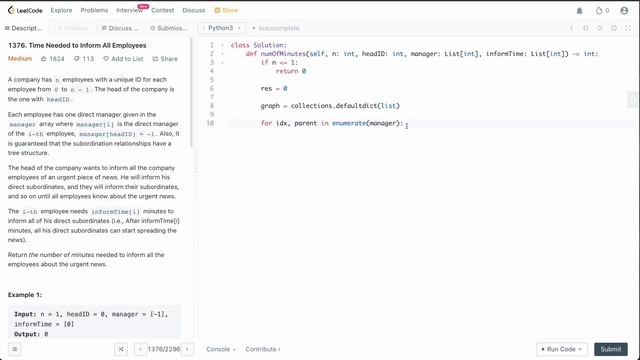Toggle the Autocomplete option
Image resolution: width=640 pixels, height=360 pixels.
point(276,28)
